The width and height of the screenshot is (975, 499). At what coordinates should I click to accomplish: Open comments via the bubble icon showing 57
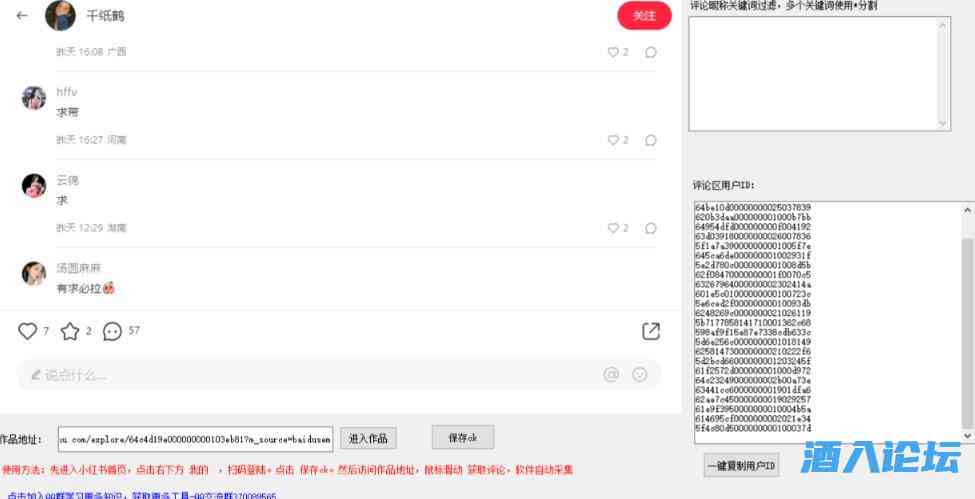click(x=112, y=332)
